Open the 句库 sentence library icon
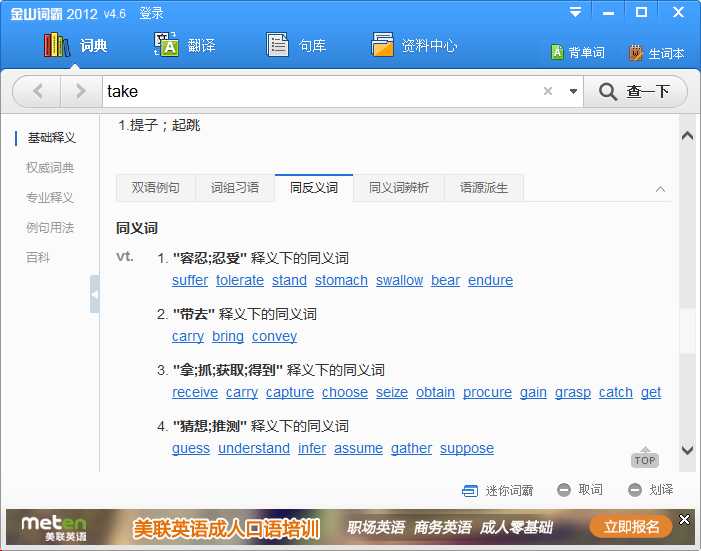The height and width of the screenshot is (551, 701). 277,44
